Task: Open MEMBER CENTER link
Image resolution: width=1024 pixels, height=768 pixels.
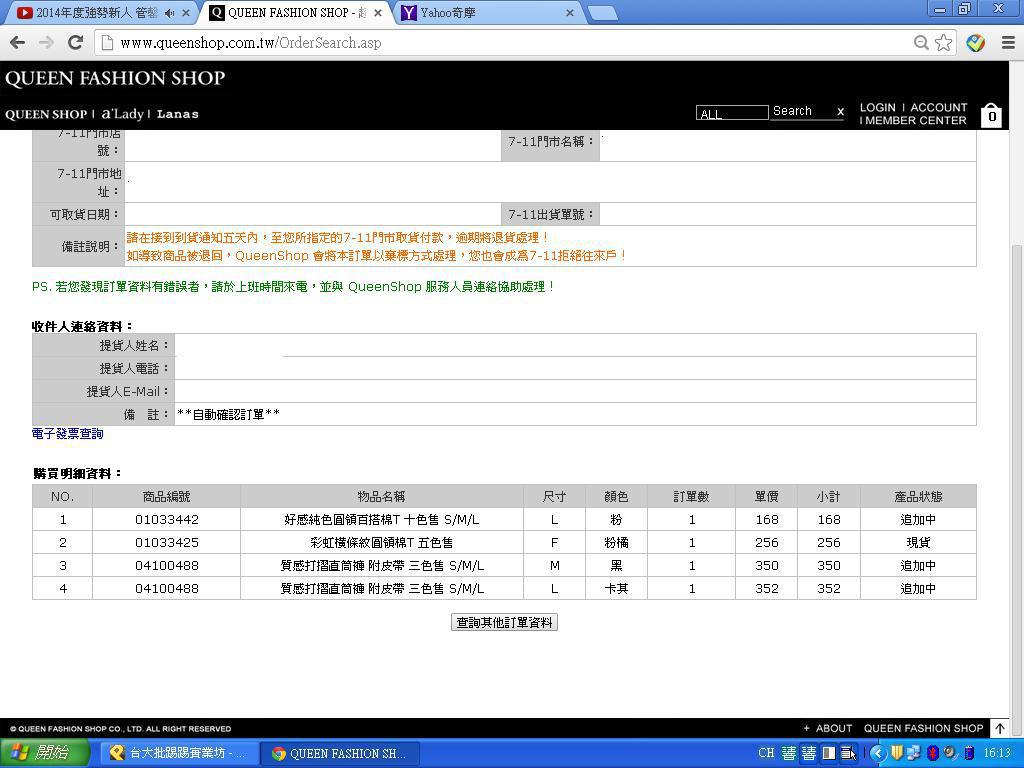Action: [x=916, y=121]
